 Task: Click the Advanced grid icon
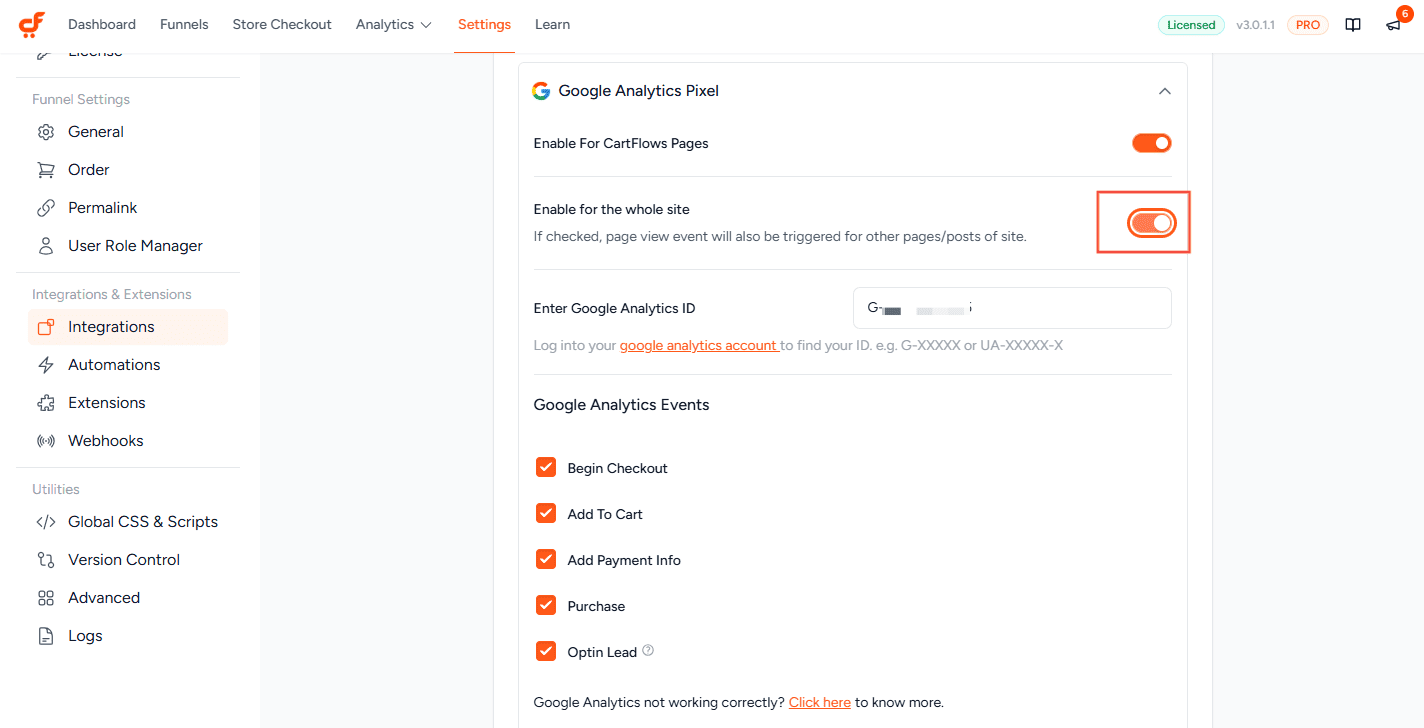pyautogui.click(x=46, y=598)
